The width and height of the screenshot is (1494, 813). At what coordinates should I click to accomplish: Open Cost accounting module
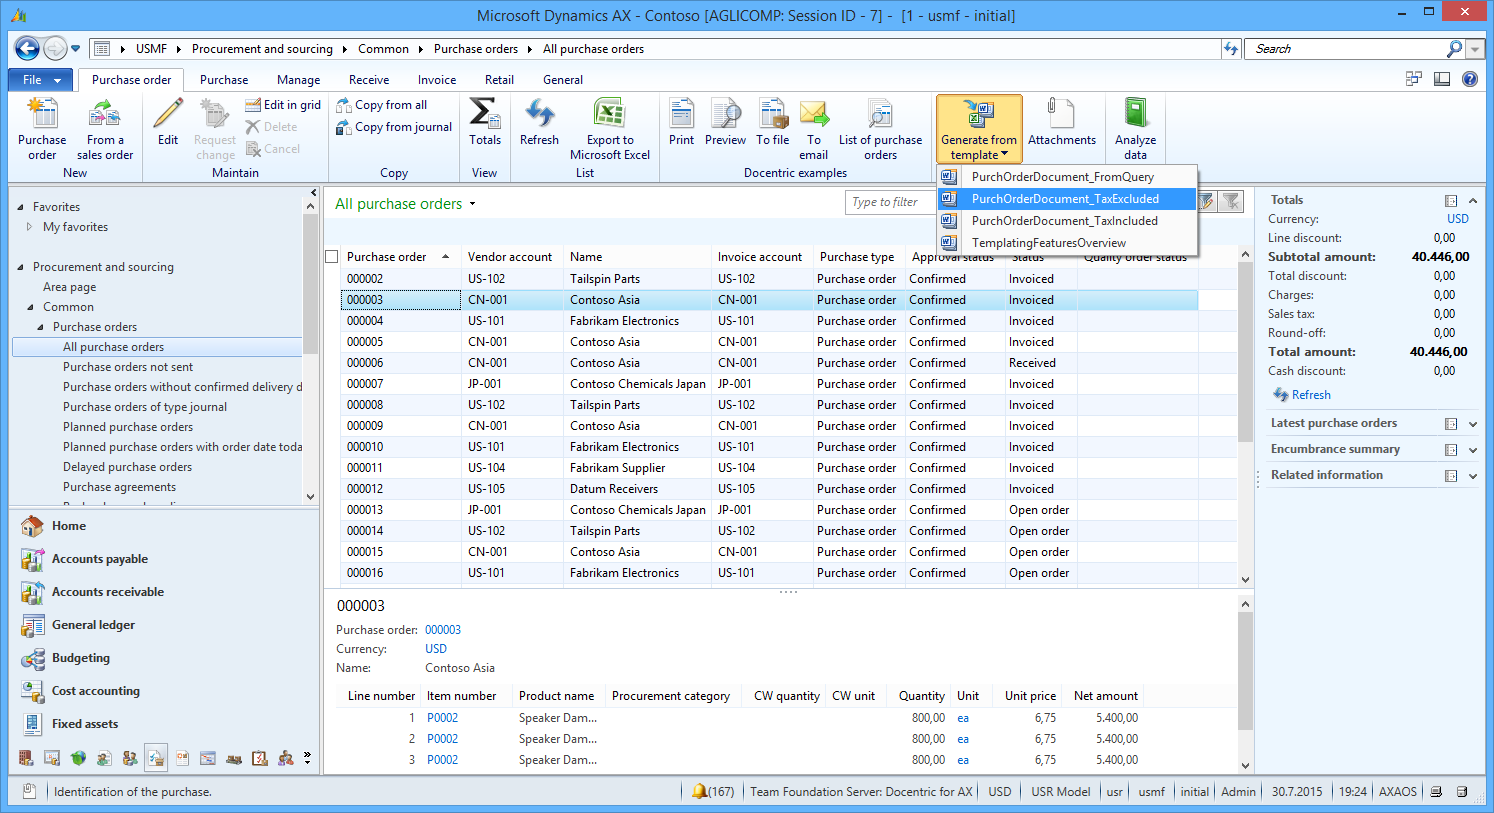pos(96,691)
